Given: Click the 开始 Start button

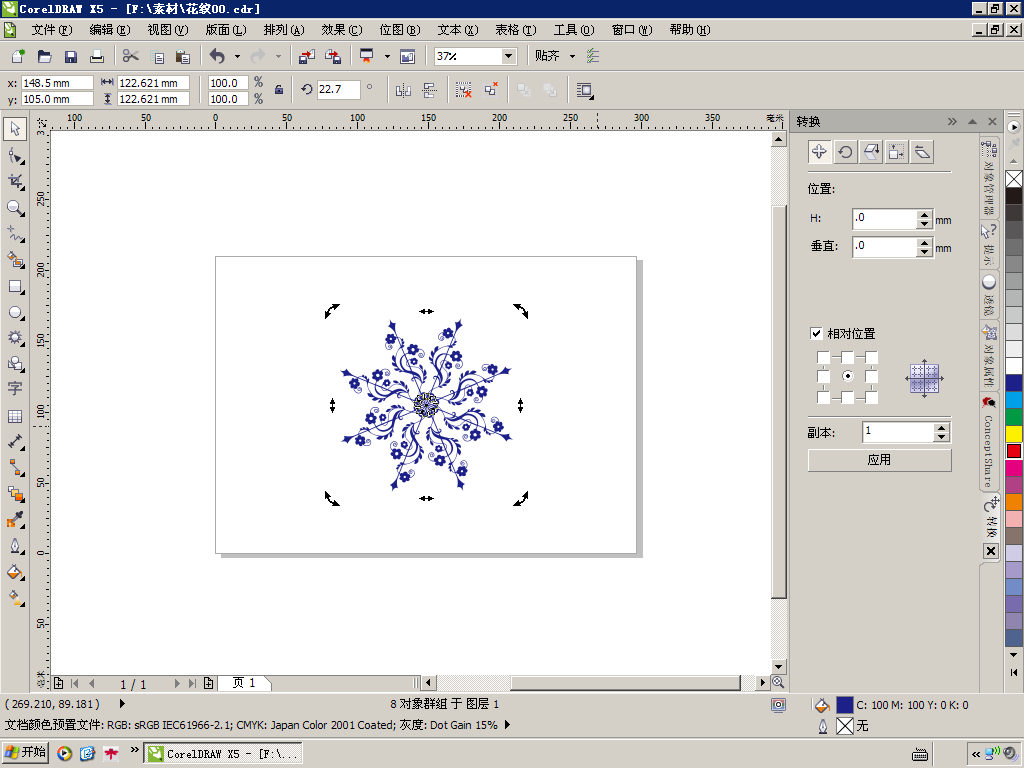Looking at the screenshot, I should point(25,752).
